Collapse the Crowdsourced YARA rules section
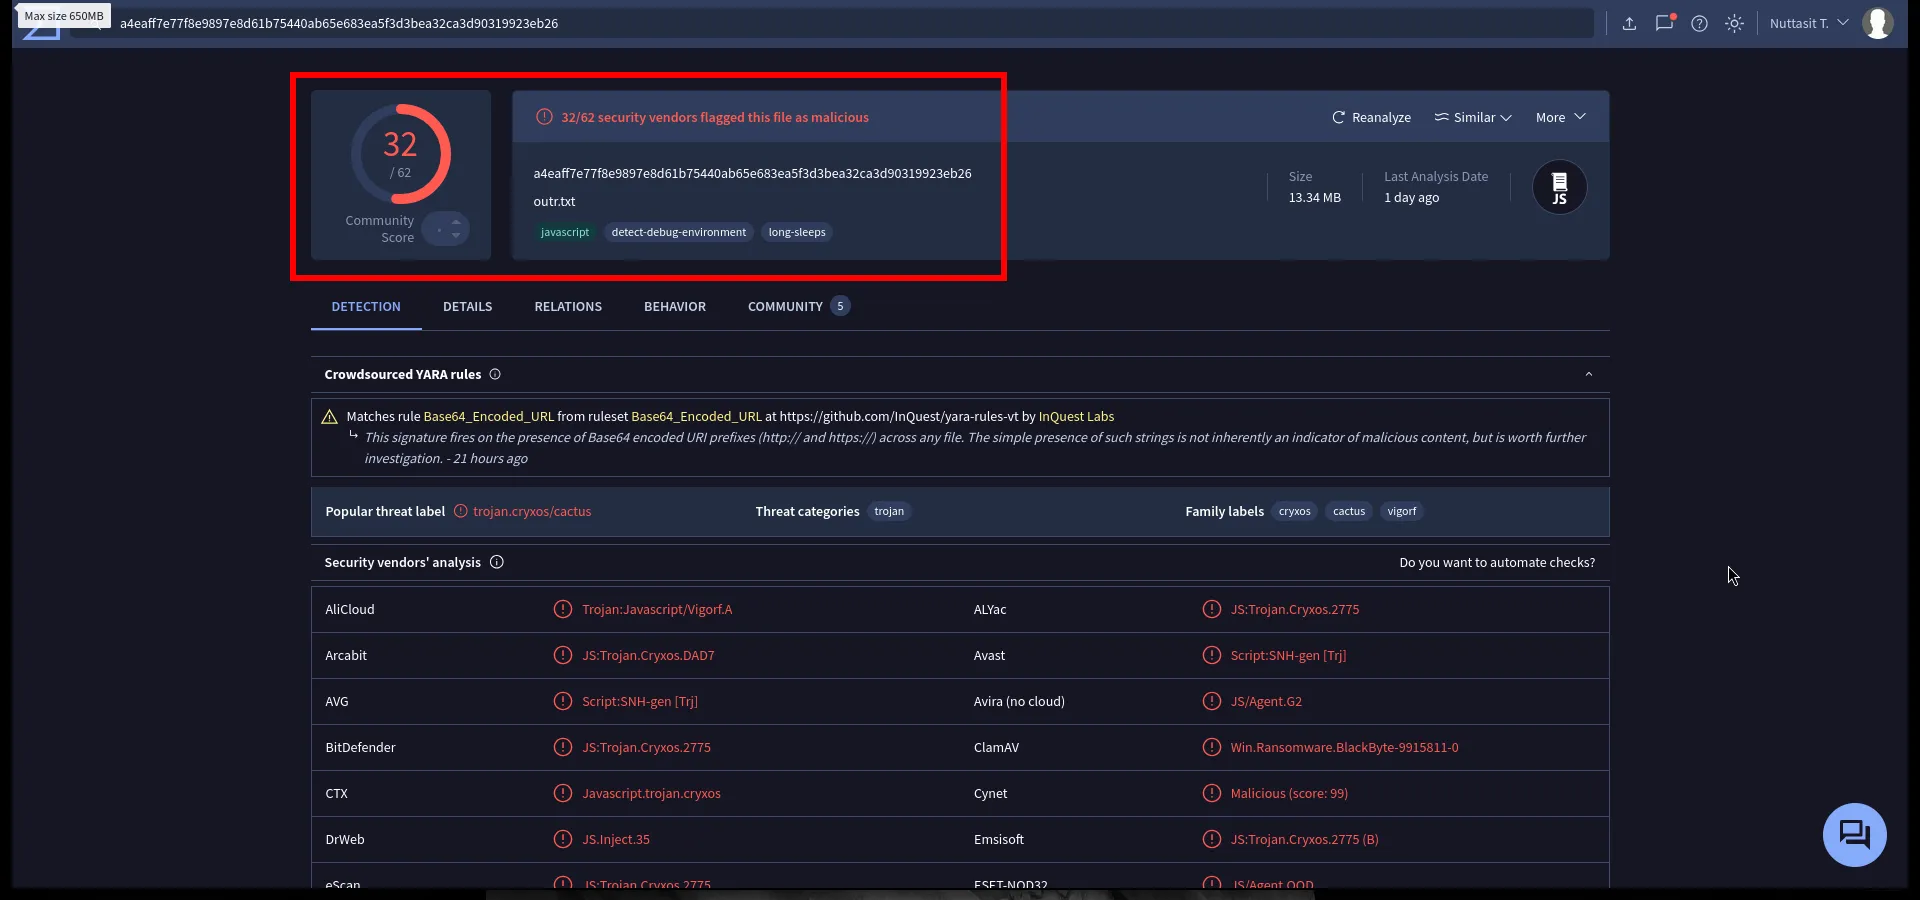Image resolution: width=1920 pixels, height=900 pixels. [x=1588, y=374]
